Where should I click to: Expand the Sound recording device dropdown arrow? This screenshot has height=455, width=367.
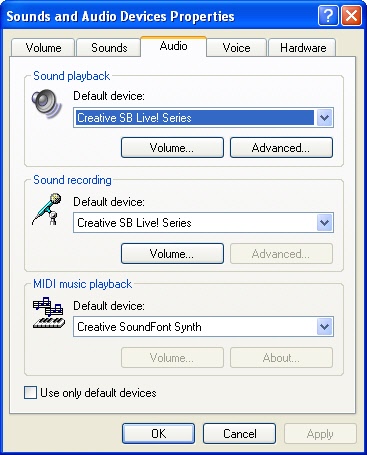tap(324, 223)
